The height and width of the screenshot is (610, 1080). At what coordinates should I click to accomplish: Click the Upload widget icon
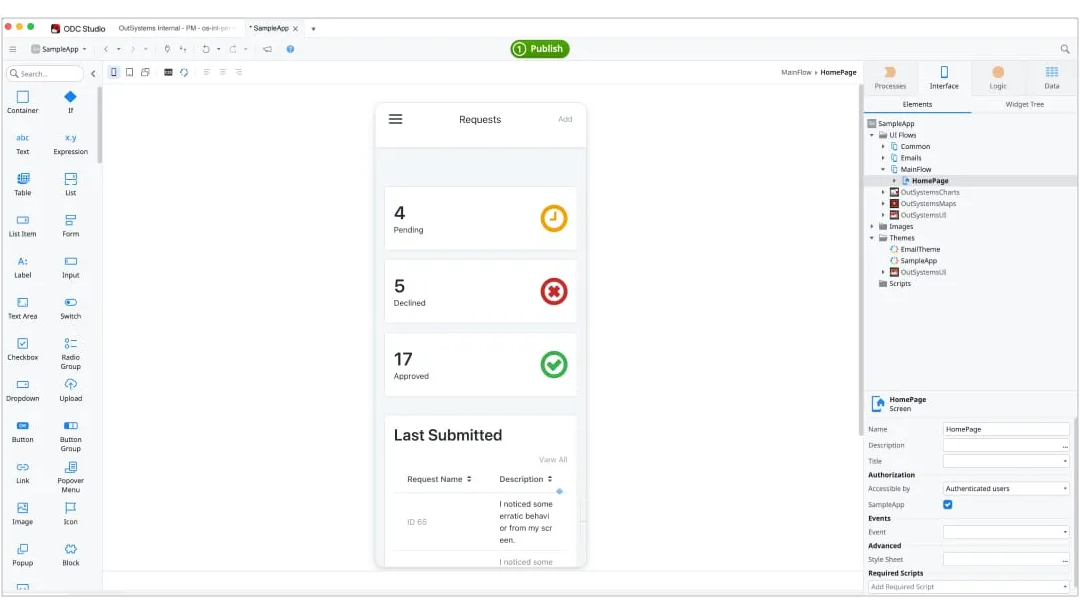pyautogui.click(x=70, y=385)
